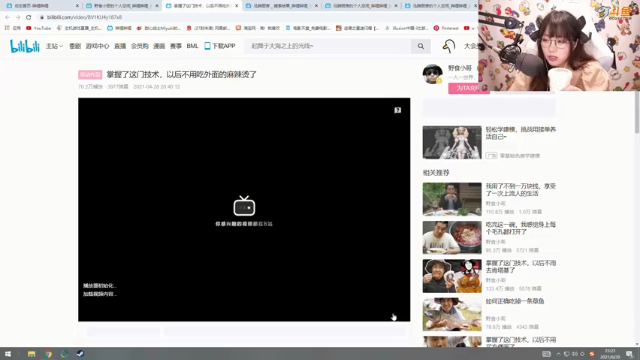
Task: Open video title 我用了不到一万块钱
Action: (x=521, y=190)
